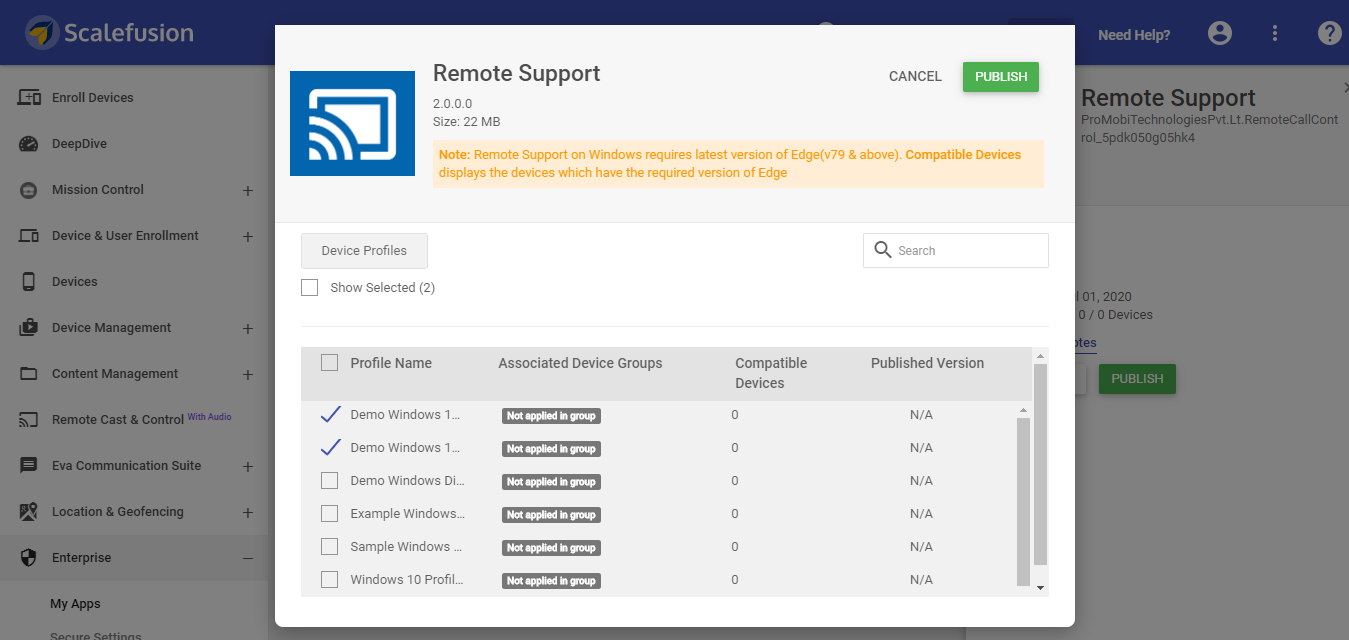Viewport: 1349px width, 640px height.
Task: Click the Content Management folder icon
Action: [29, 374]
